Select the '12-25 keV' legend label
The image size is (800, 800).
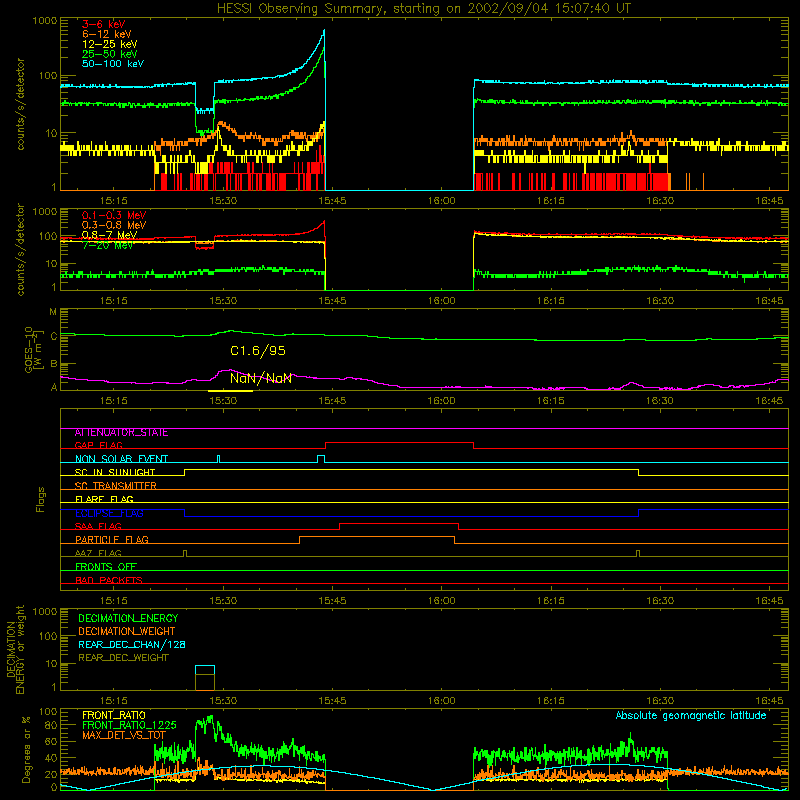coord(109,44)
